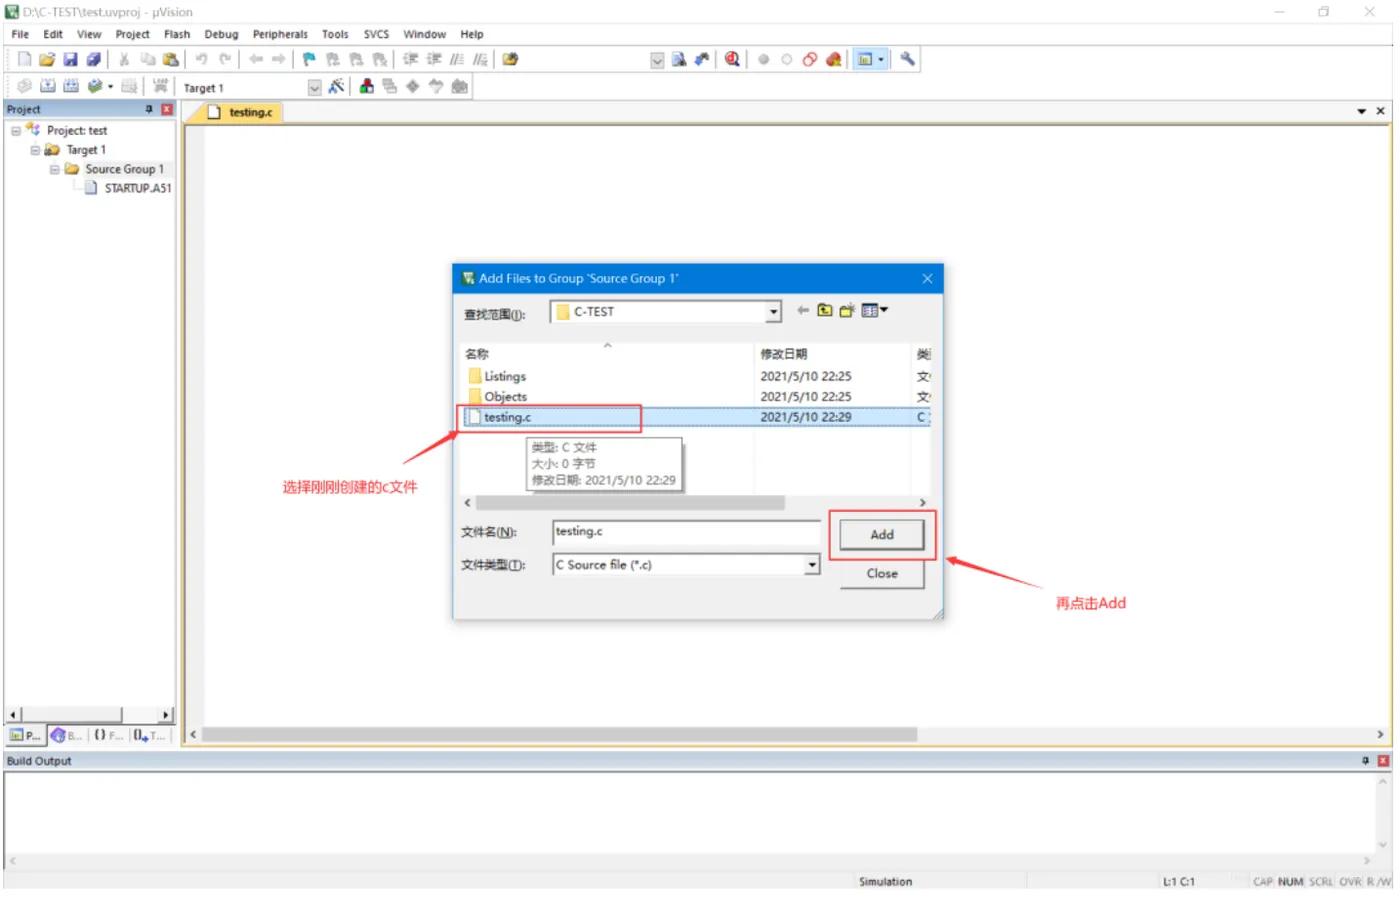Open the Debug menu

pyautogui.click(x=221, y=34)
